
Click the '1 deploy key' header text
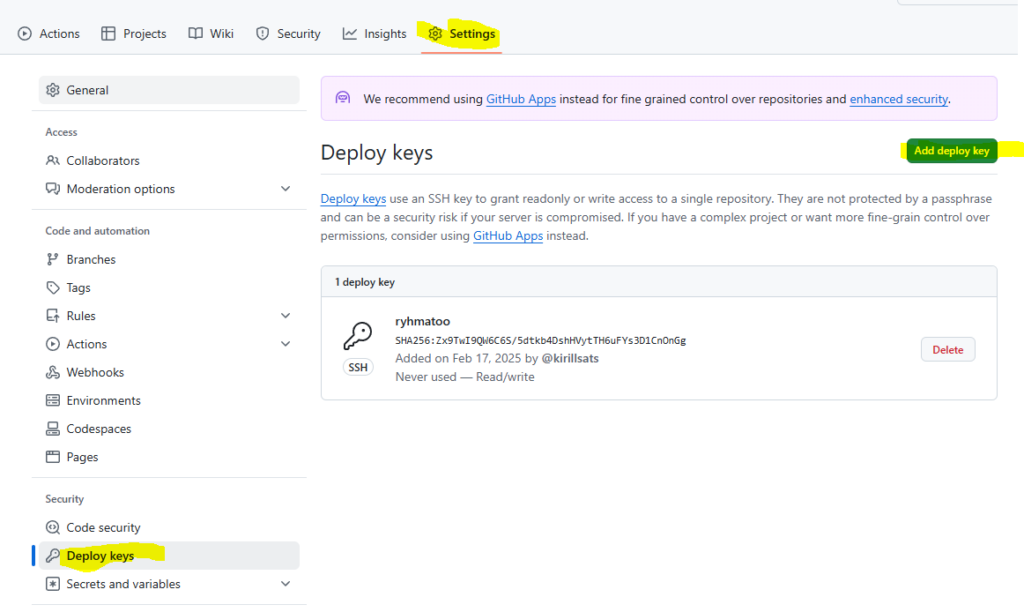click(x=364, y=282)
